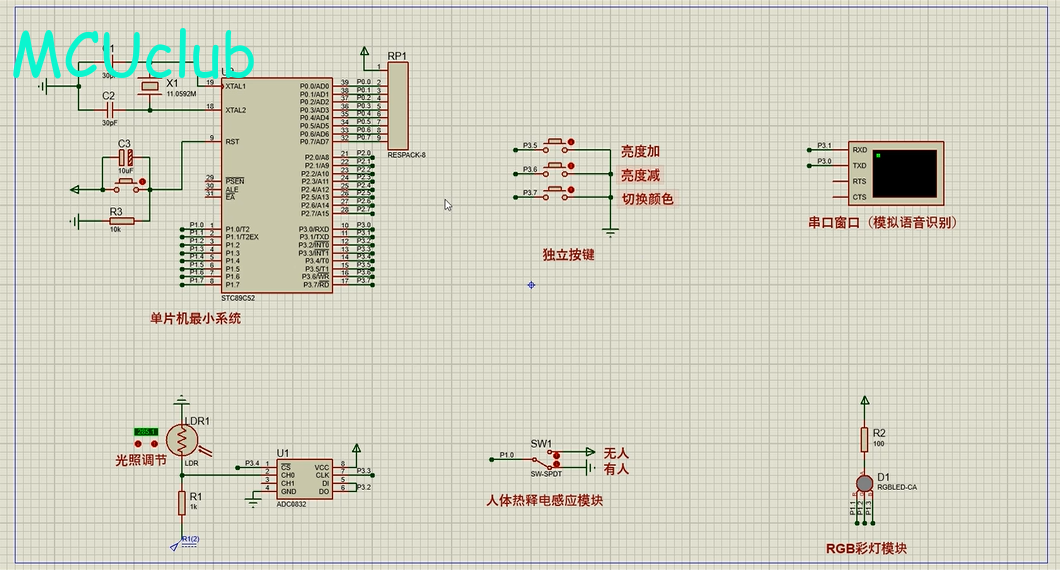Screen dimensions: 1060x570
Task: Select the C3 10uF capacitor
Action: coord(125,159)
